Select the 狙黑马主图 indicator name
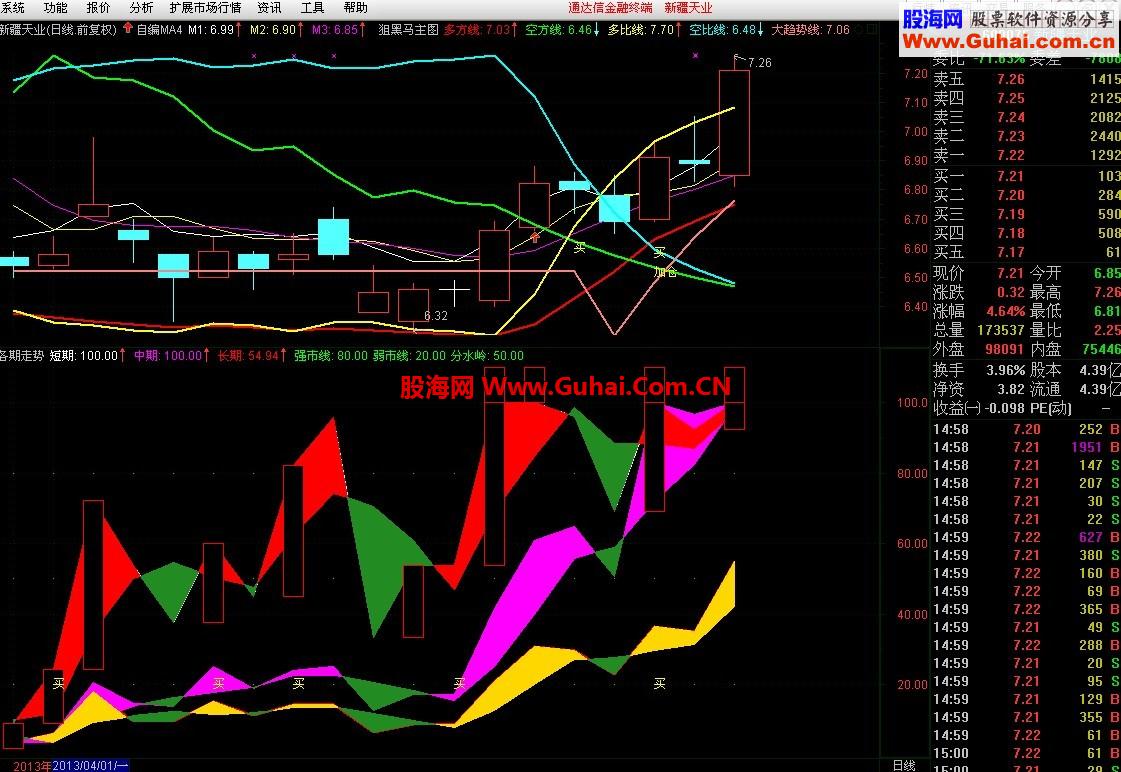The height and width of the screenshot is (772, 1121). pyautogui.click(x=408, y=30)
